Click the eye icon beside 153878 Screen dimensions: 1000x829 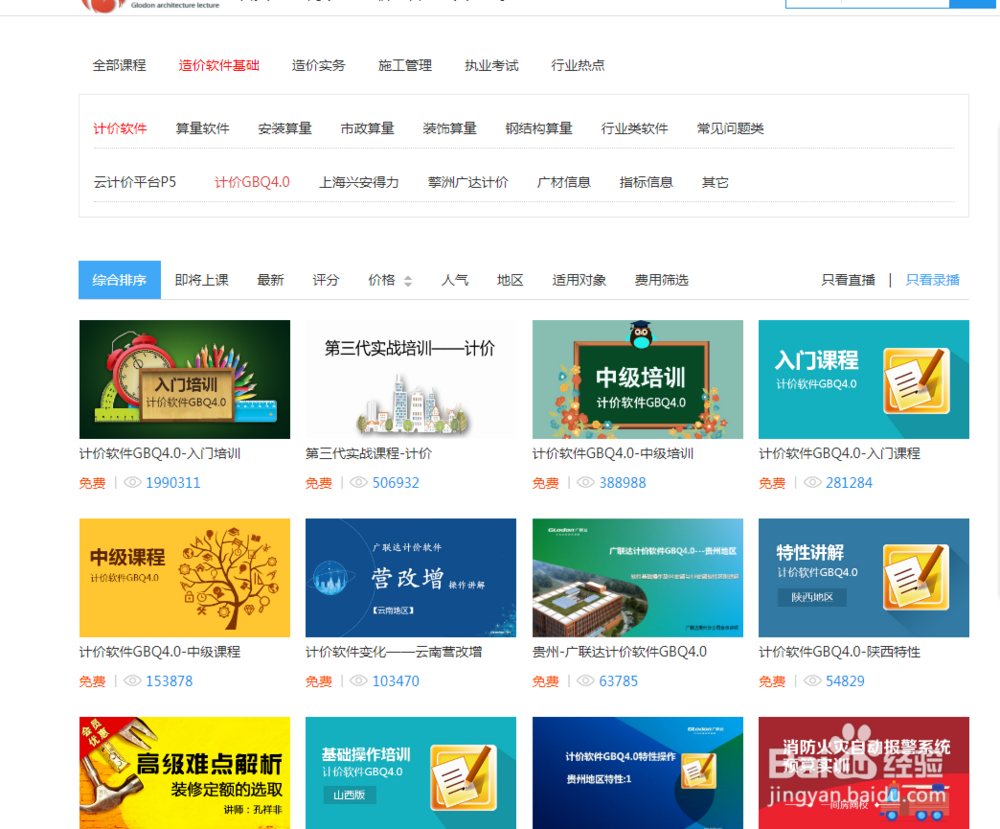point(132,680)
